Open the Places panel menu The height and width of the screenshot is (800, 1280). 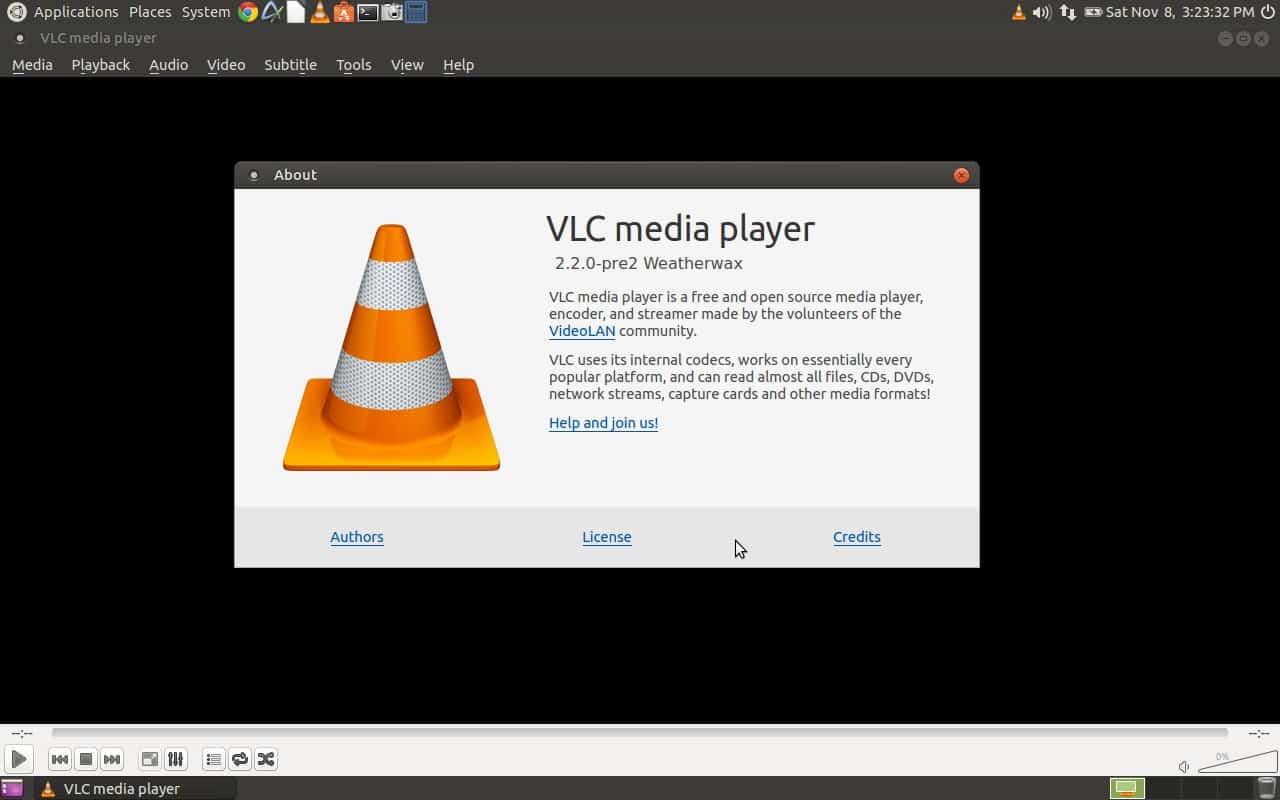pos(150,12)
